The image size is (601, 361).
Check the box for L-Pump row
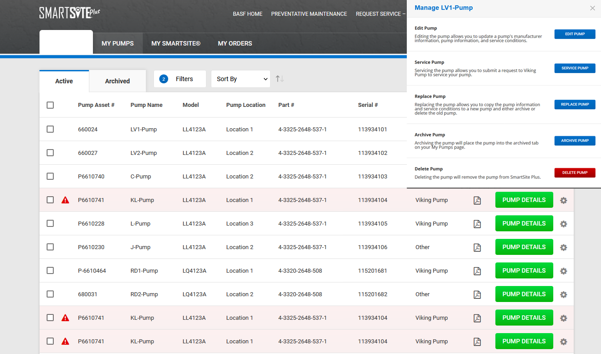[50, 223]
